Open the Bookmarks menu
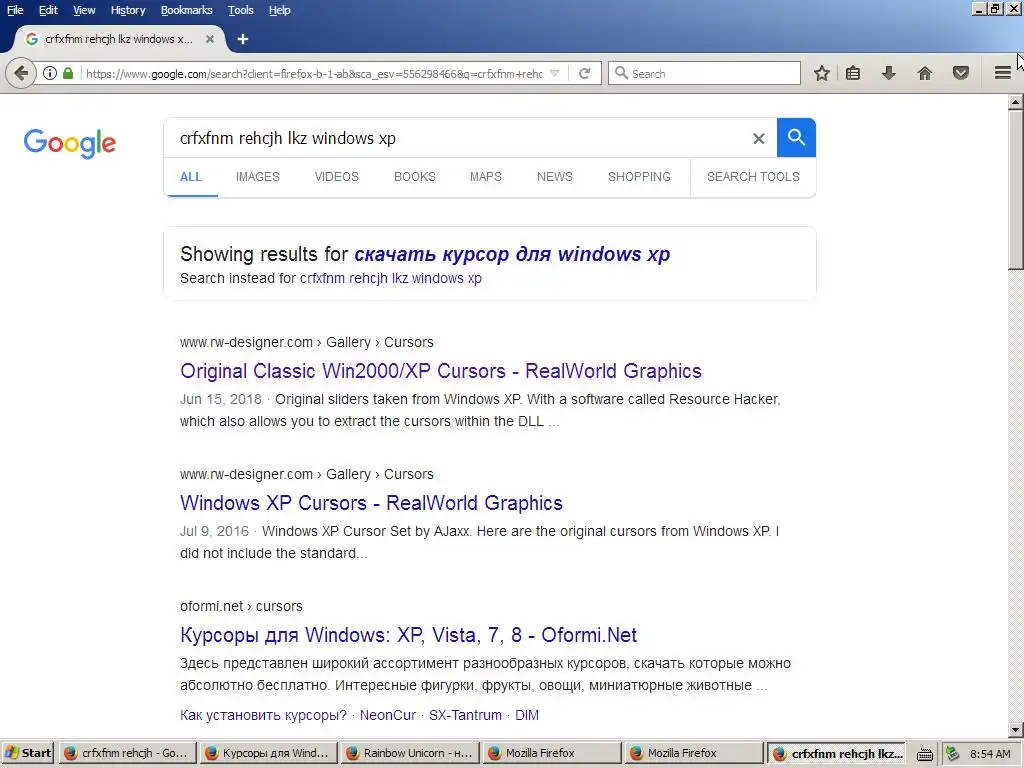The height and width of the screenshot is (768, 1024). click(187, 10)
